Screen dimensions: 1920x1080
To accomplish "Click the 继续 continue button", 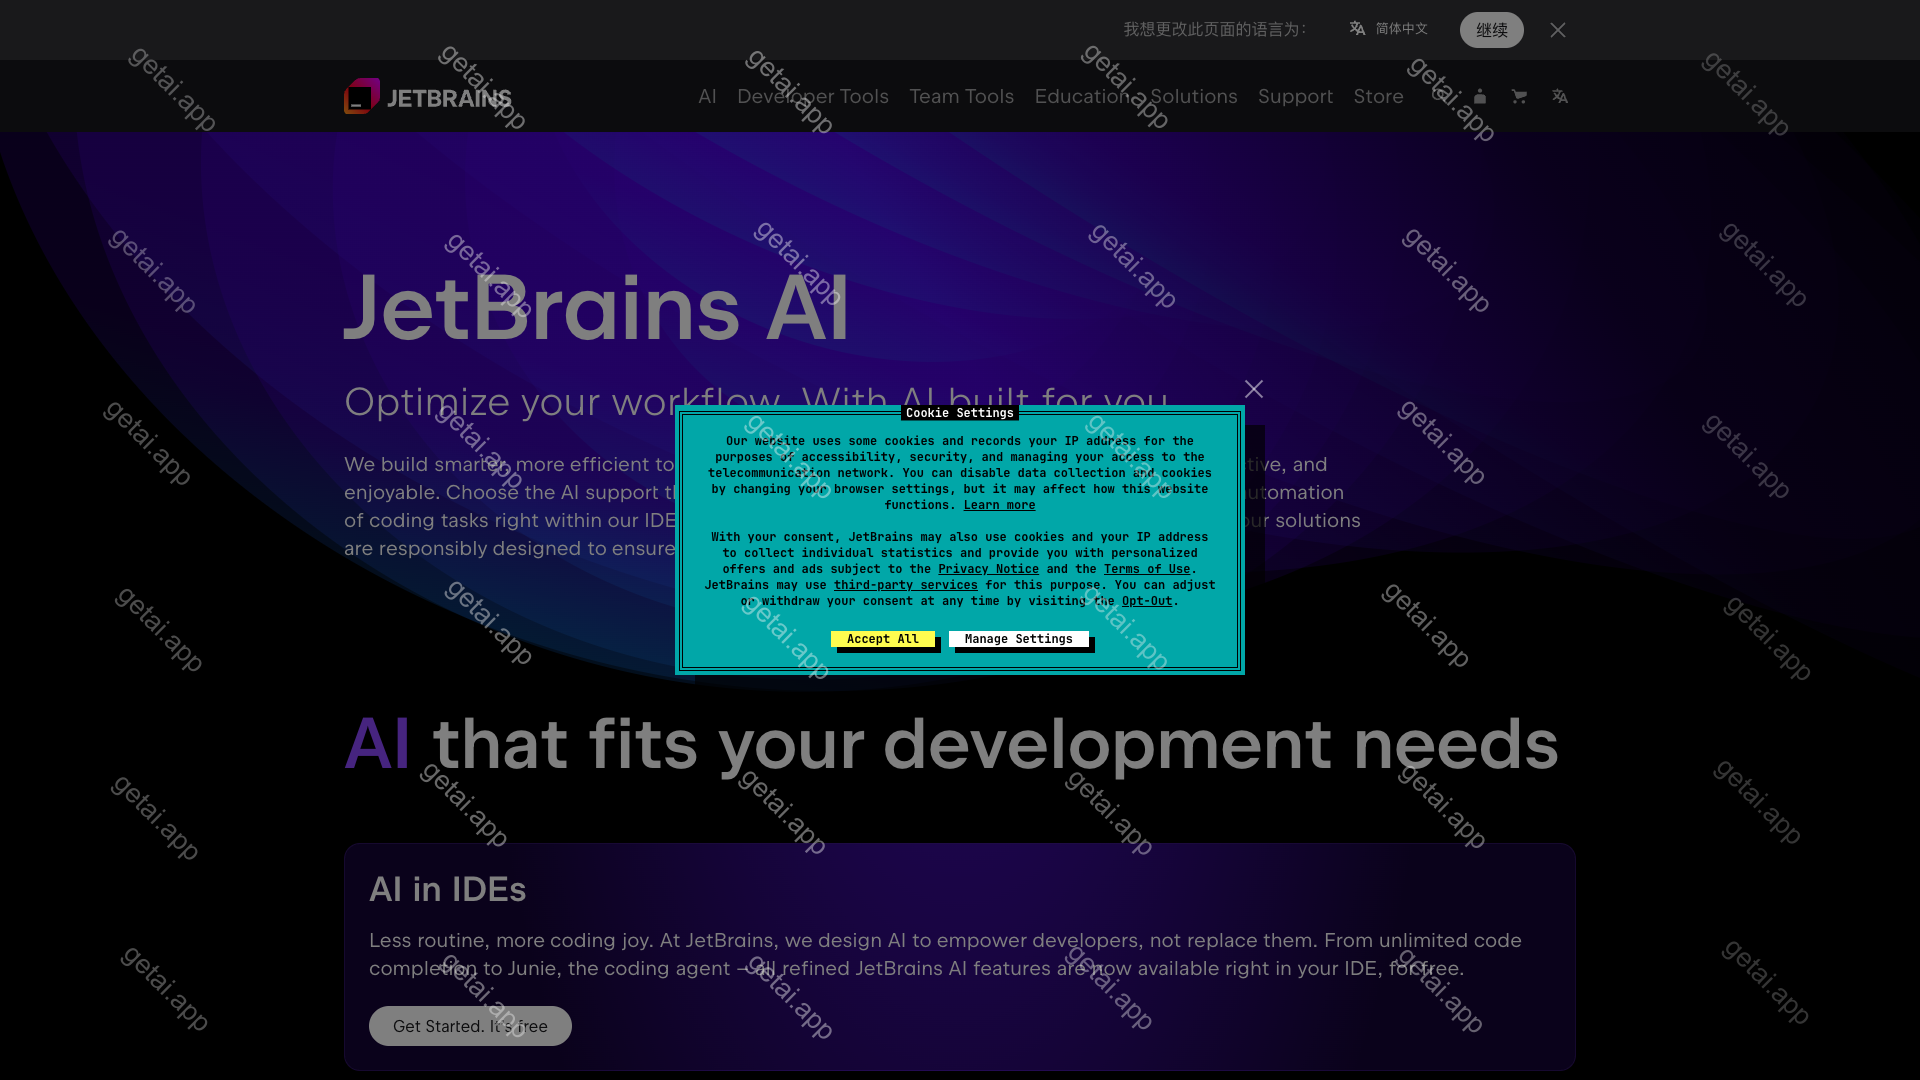I will (1491, 30).
